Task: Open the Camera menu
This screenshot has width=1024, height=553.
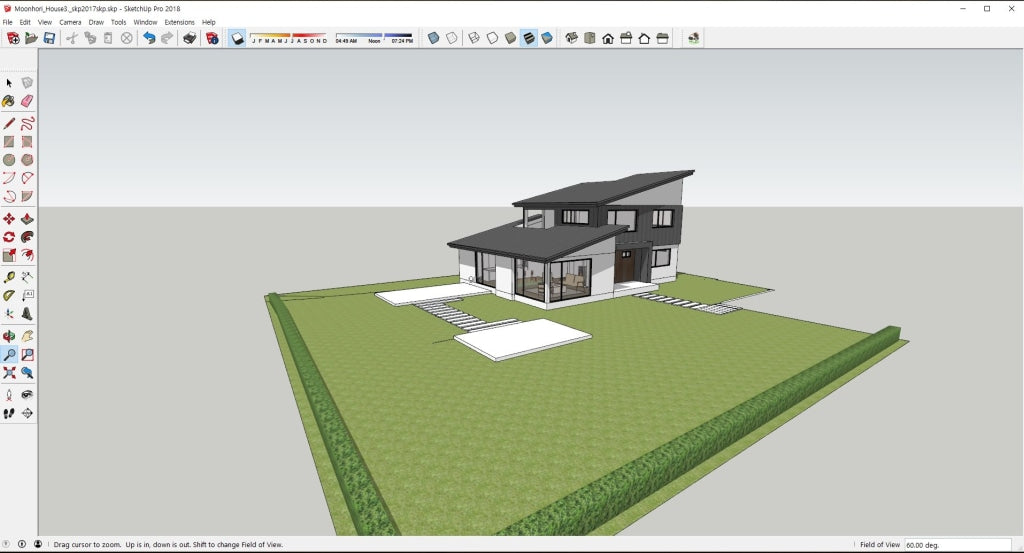Action: click(x=70, y=22)
